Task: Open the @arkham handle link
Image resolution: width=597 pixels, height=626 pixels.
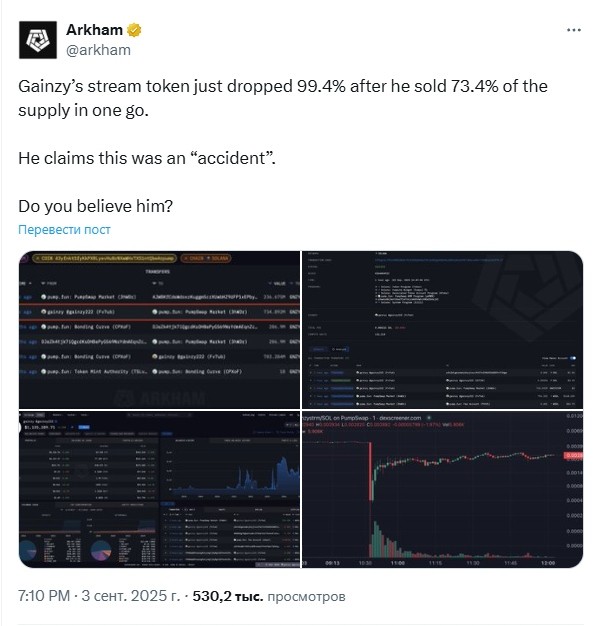Action: [98, 50]
